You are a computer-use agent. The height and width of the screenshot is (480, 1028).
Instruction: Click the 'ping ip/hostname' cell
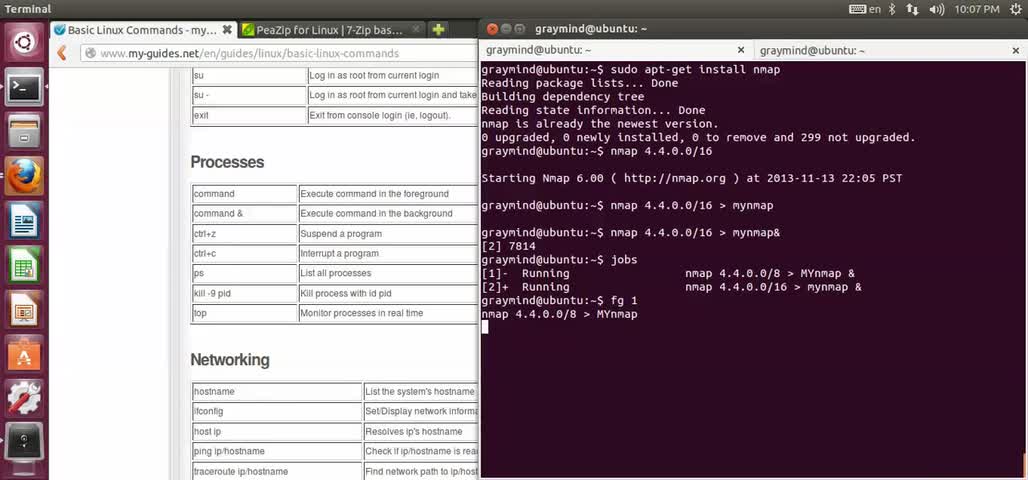click(277, 451)
